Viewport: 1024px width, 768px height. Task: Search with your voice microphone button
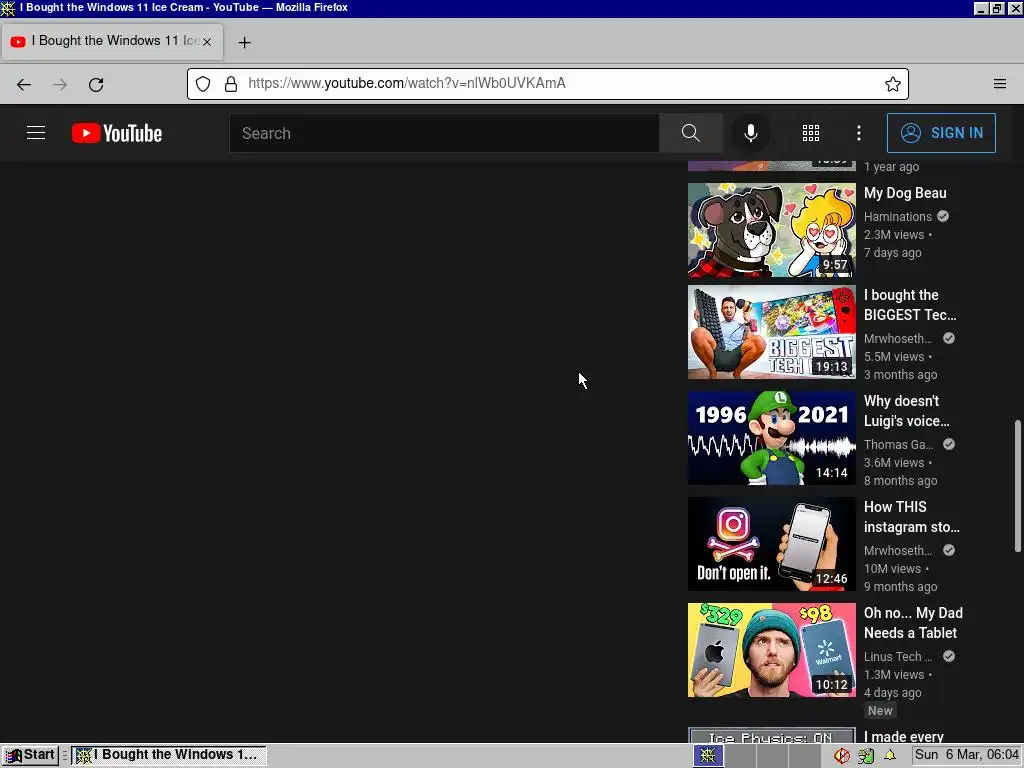point(751,133)
